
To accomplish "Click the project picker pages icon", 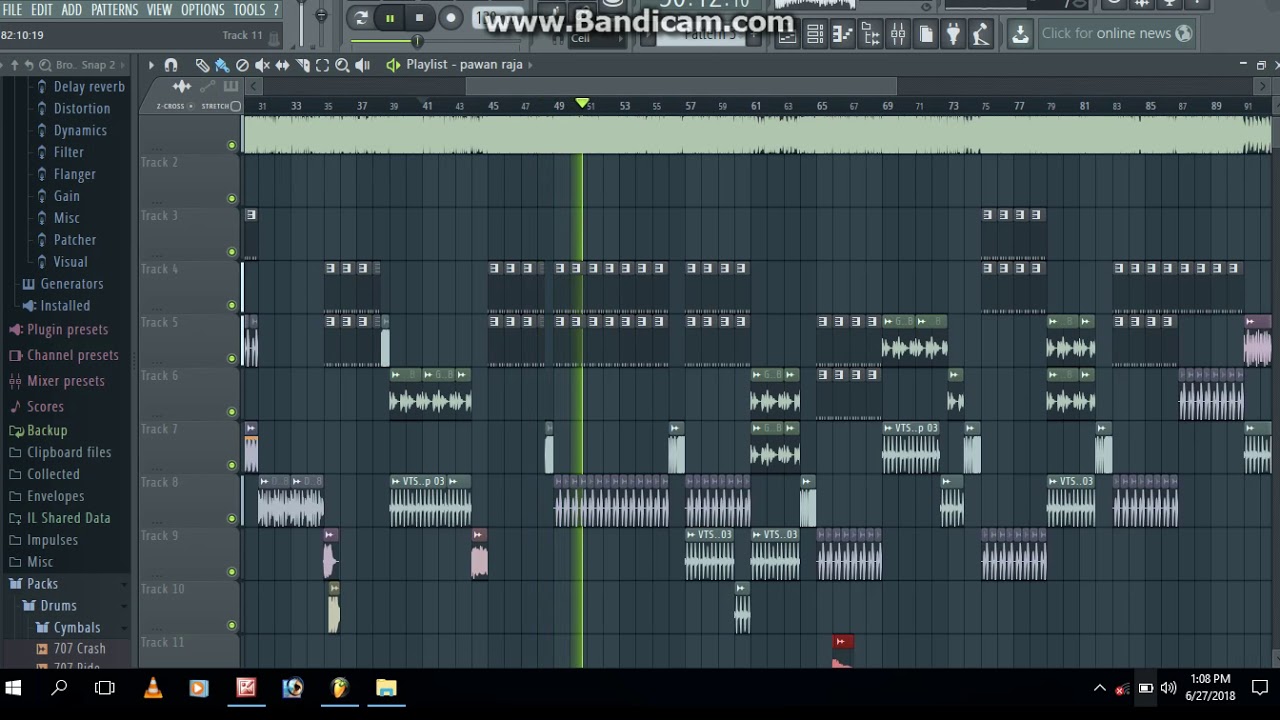I will coord(926,35).
